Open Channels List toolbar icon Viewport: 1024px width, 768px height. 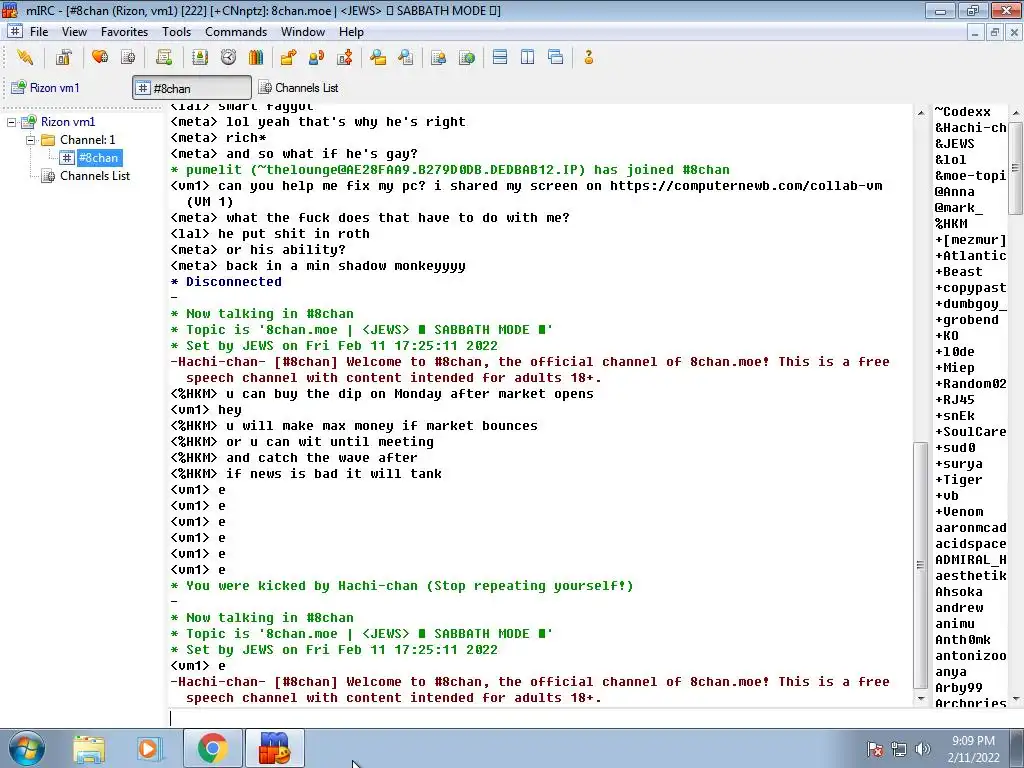tap(129, 57)
